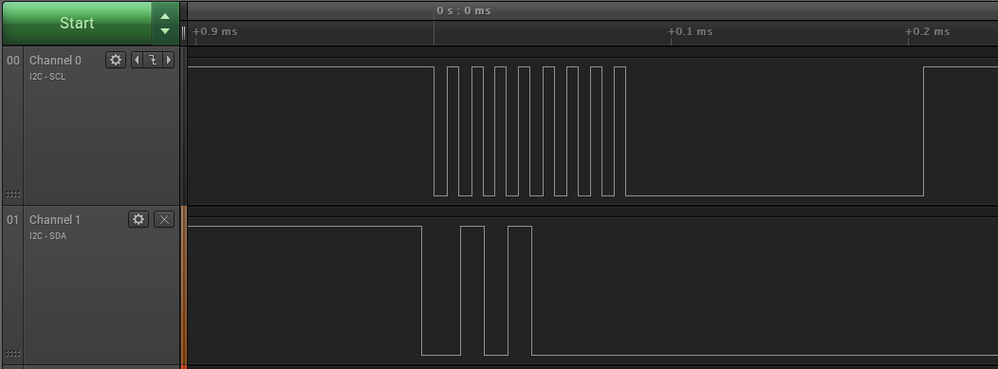Jump to previous edge on Channel 0
Screen dimensions: 998x369
(x=136, y=60)
